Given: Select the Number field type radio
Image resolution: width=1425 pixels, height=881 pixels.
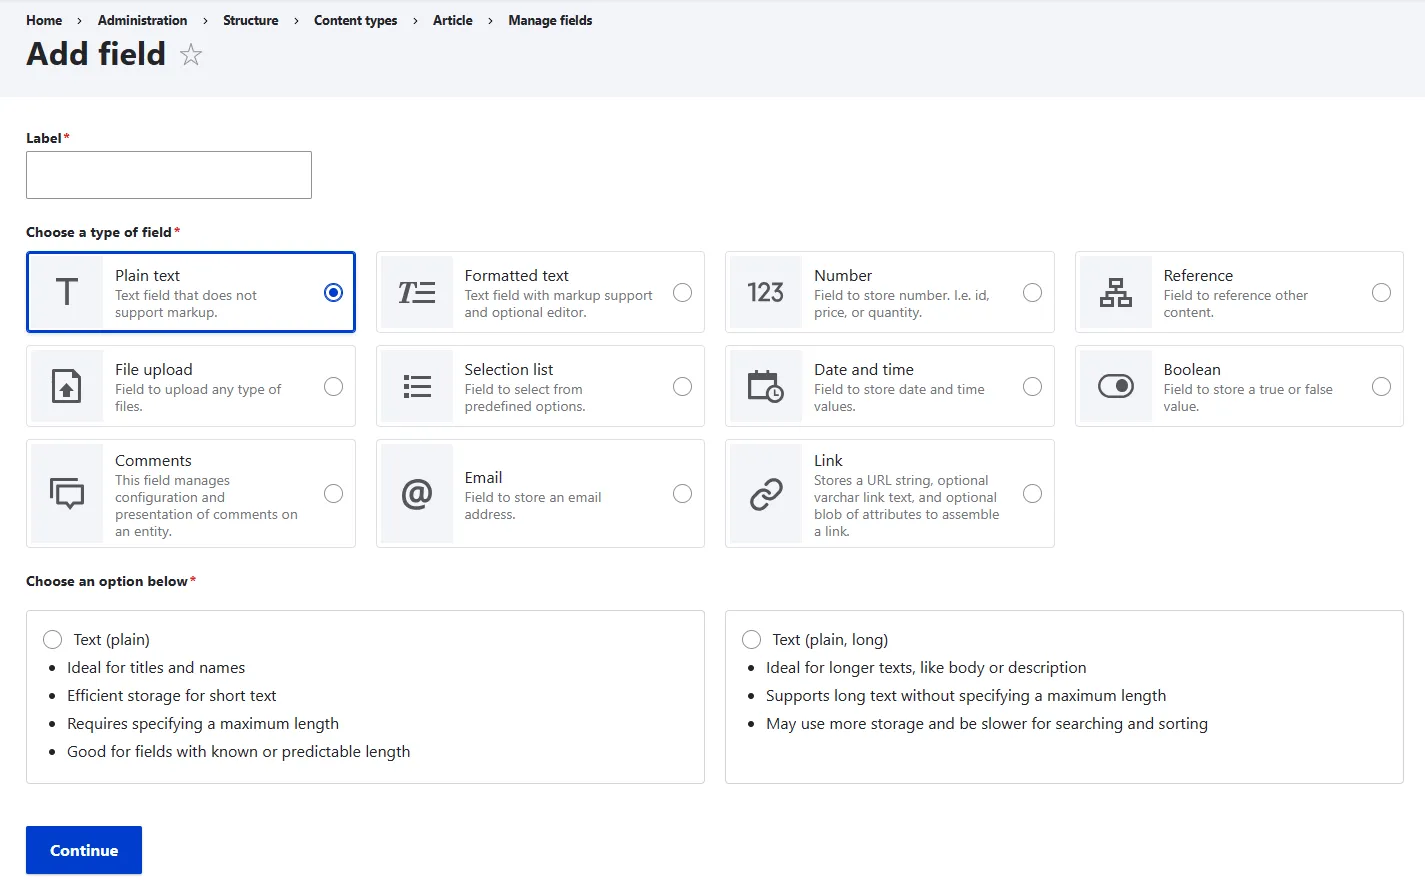Looking at the screenshot, I should pyautogui.click(x=1033, y=292).
